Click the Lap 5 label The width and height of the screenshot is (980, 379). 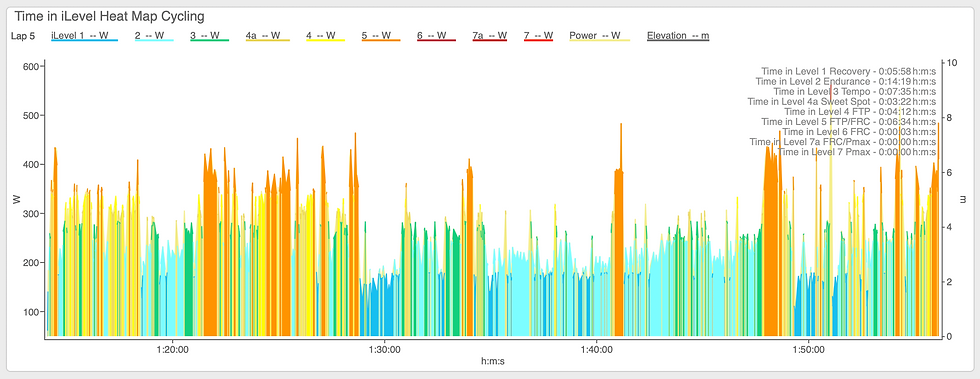pyautogui.click(x=23, y=36)
